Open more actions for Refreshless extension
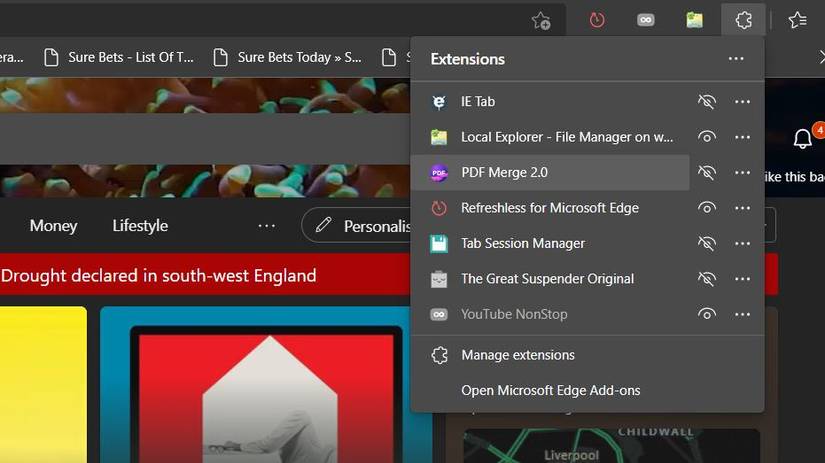 click(x=742, y=208)
